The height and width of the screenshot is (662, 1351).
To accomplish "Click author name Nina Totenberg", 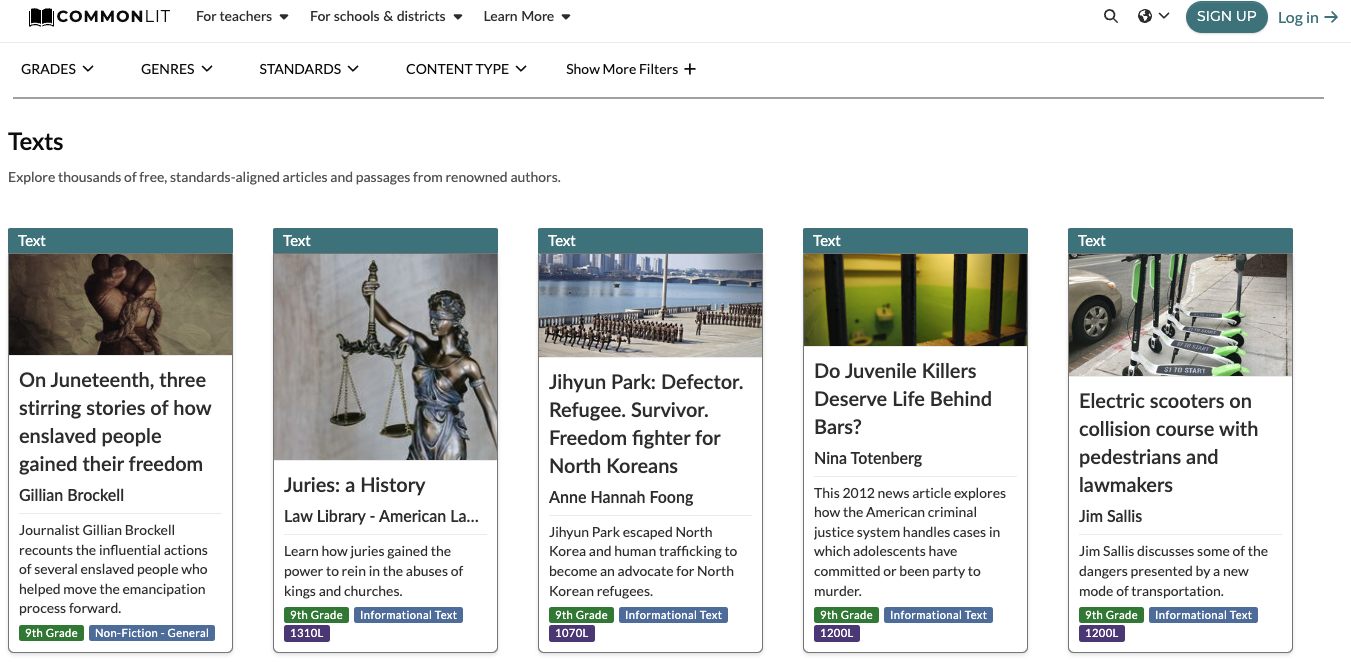I will point(868,458).
